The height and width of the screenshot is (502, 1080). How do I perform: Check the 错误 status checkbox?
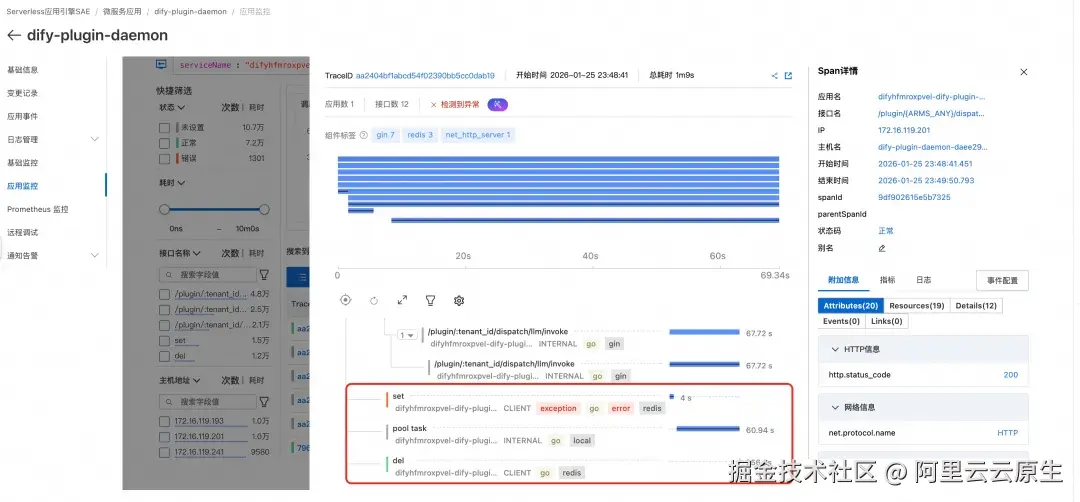[x=164, y=159]
